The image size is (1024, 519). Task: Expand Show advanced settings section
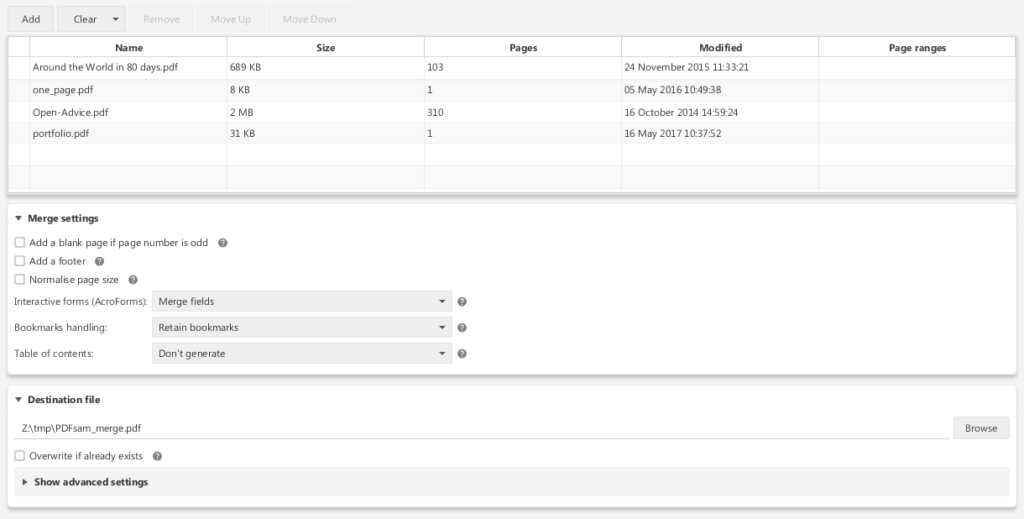[x=90, y=482]
